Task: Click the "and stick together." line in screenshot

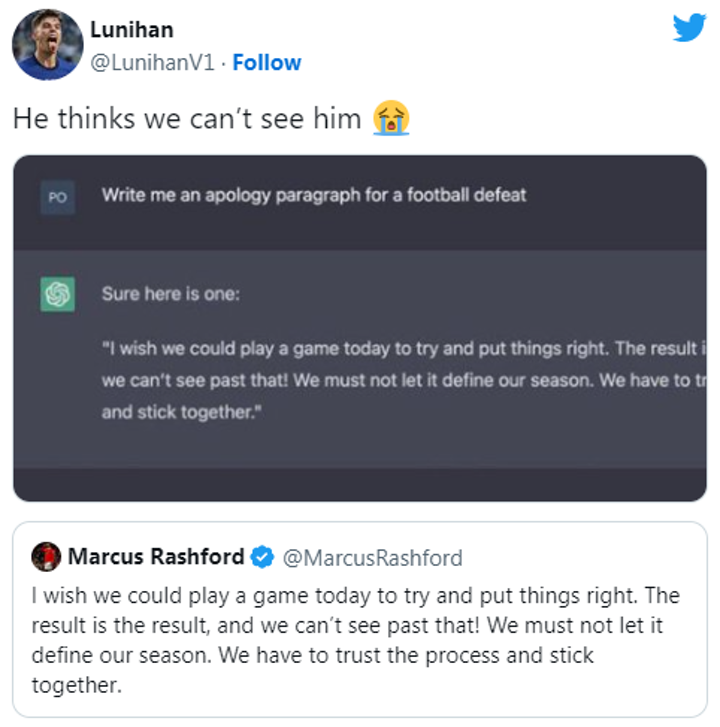Action: [x=180, y=412]
